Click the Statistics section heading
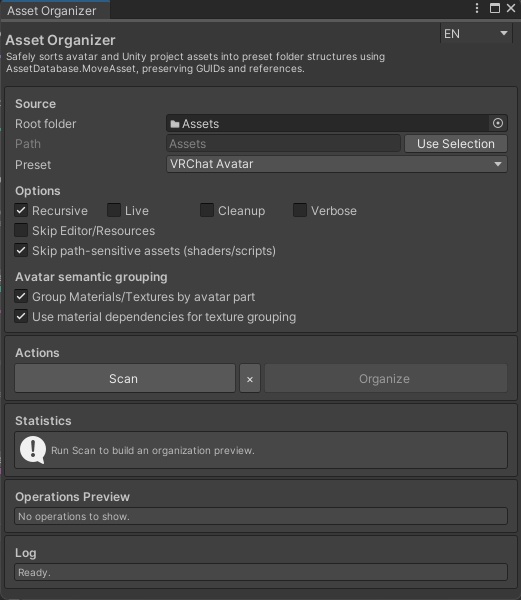This screenshot has width=521, height=600. (43, 421)
